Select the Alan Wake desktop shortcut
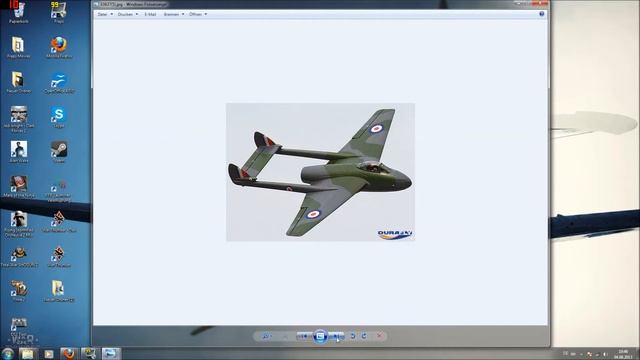 point(18,152)
